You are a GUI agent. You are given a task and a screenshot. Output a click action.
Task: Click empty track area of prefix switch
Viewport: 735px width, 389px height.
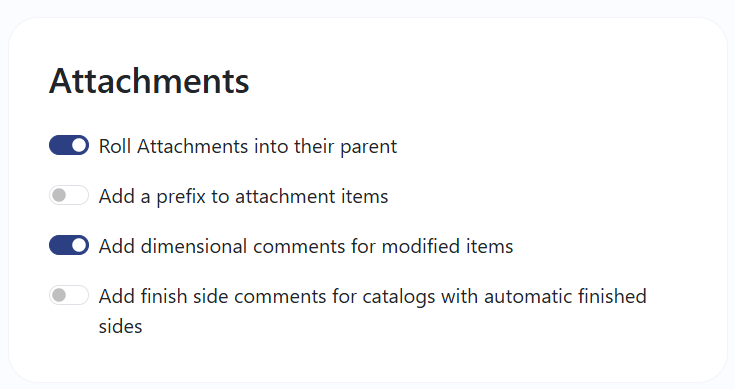coord(78,195)
